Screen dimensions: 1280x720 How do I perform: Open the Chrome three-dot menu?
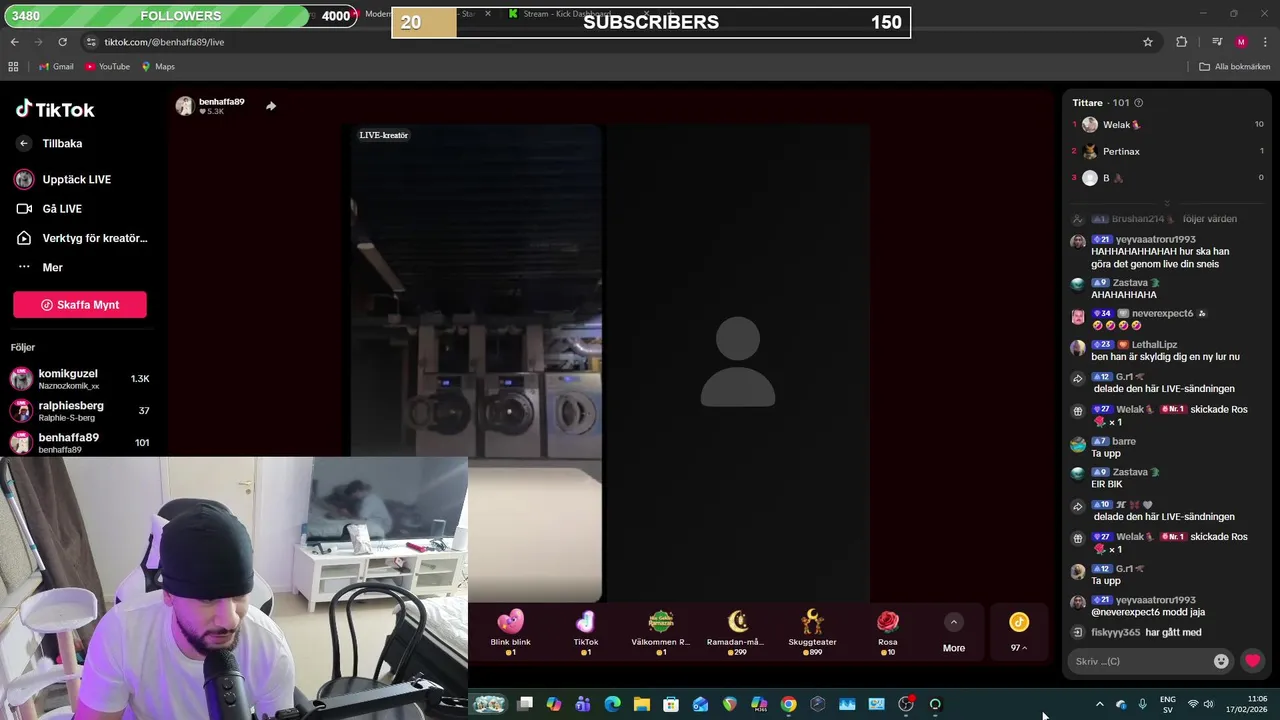click(1264, 42)
